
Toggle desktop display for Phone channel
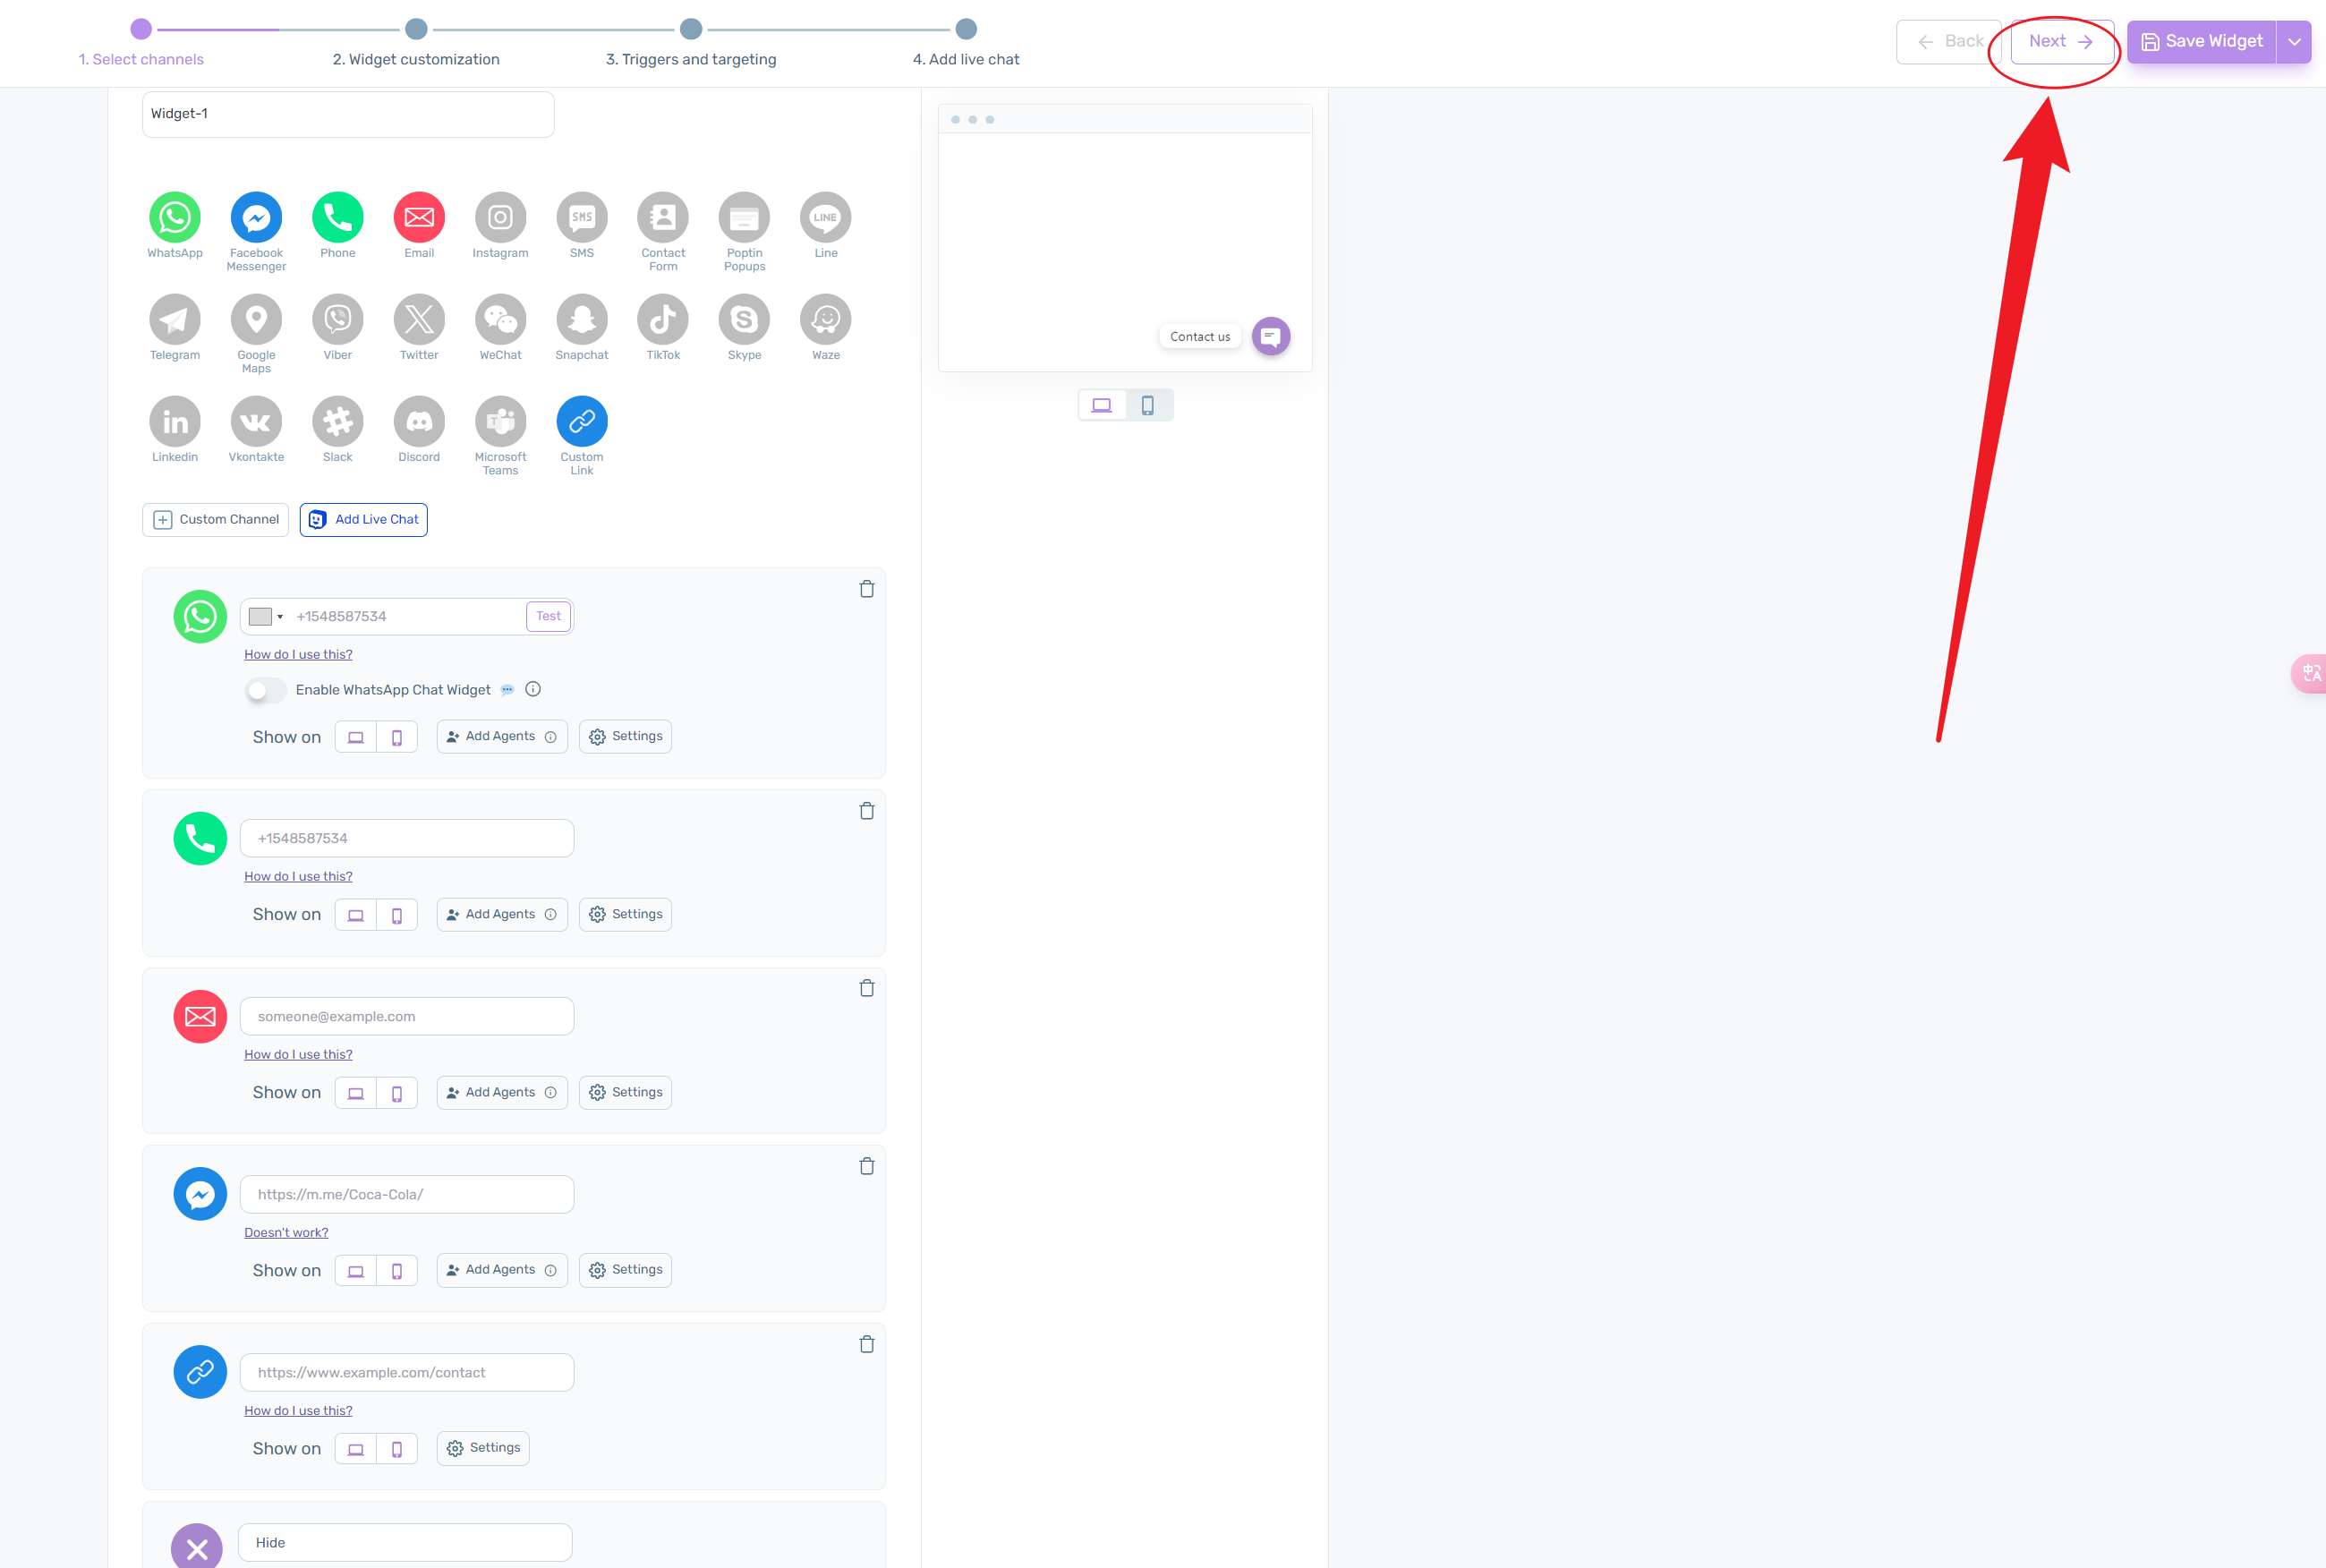355,912
